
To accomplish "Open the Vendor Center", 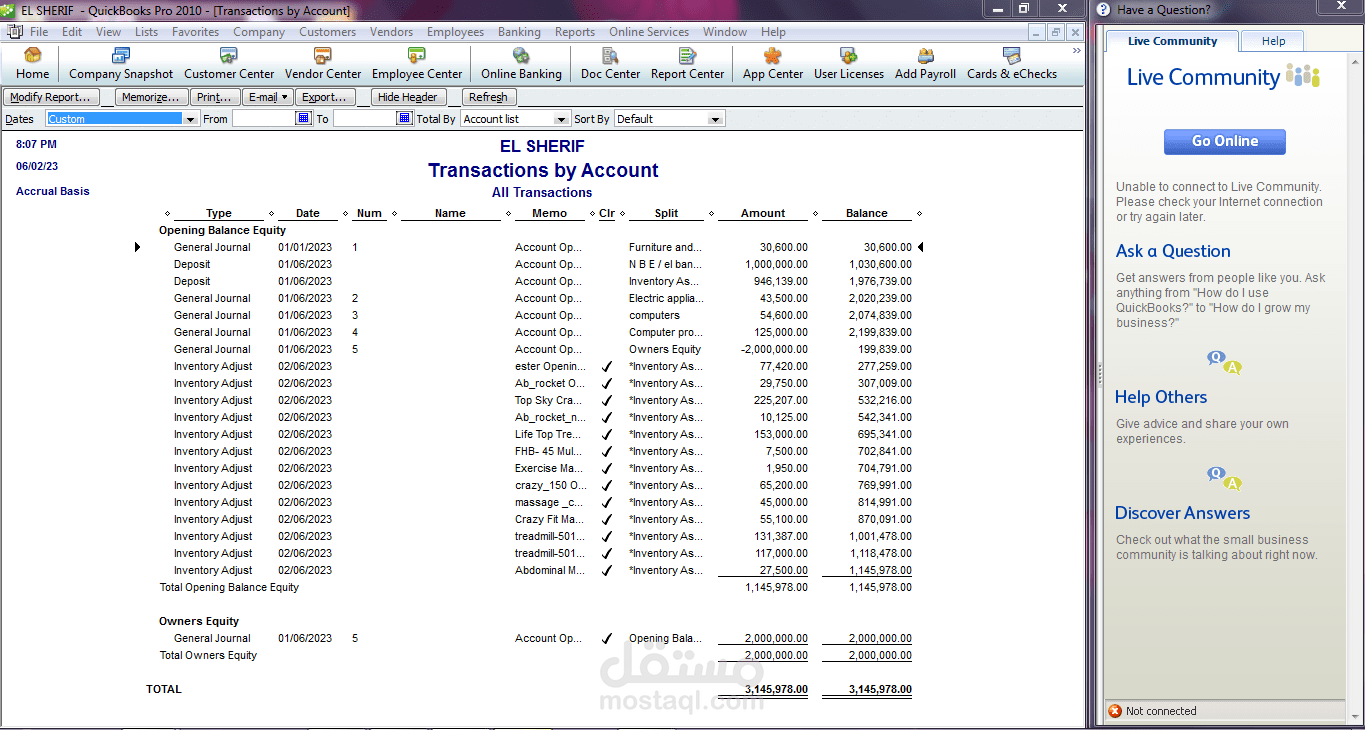I will [323, 63].
